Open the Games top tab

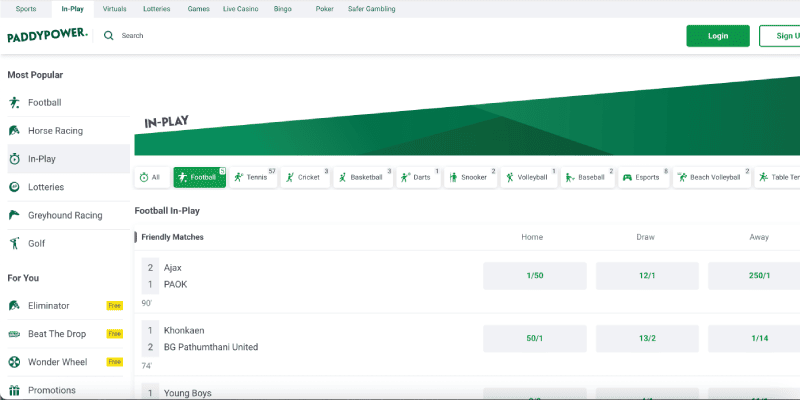pyautogui.click(x=198, y=9)
